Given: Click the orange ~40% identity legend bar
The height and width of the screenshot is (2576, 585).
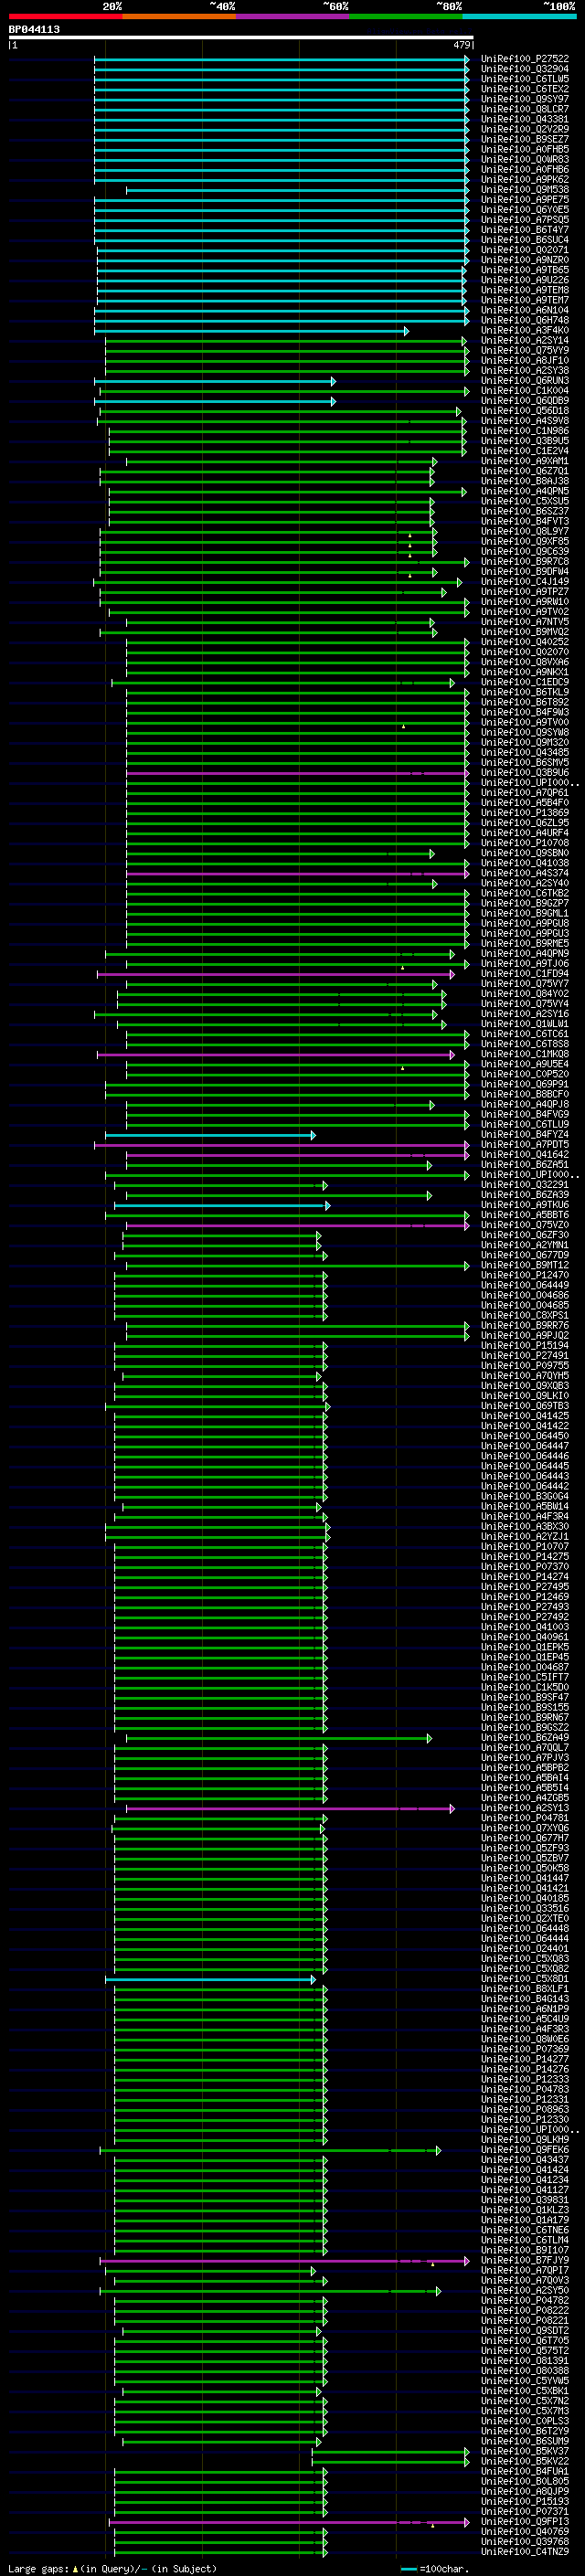Looking at the screenshot, I should click(x=179, y=16).
